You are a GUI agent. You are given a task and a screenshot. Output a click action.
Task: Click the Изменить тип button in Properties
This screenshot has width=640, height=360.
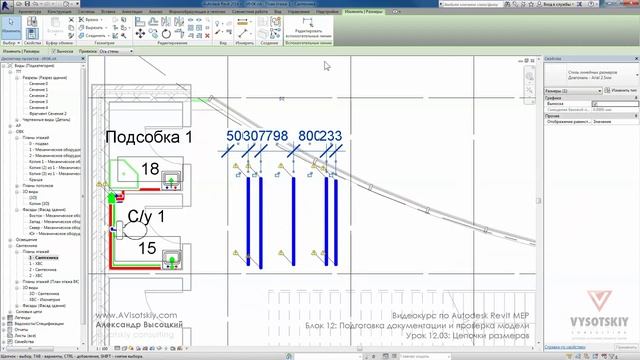point(621,91)
